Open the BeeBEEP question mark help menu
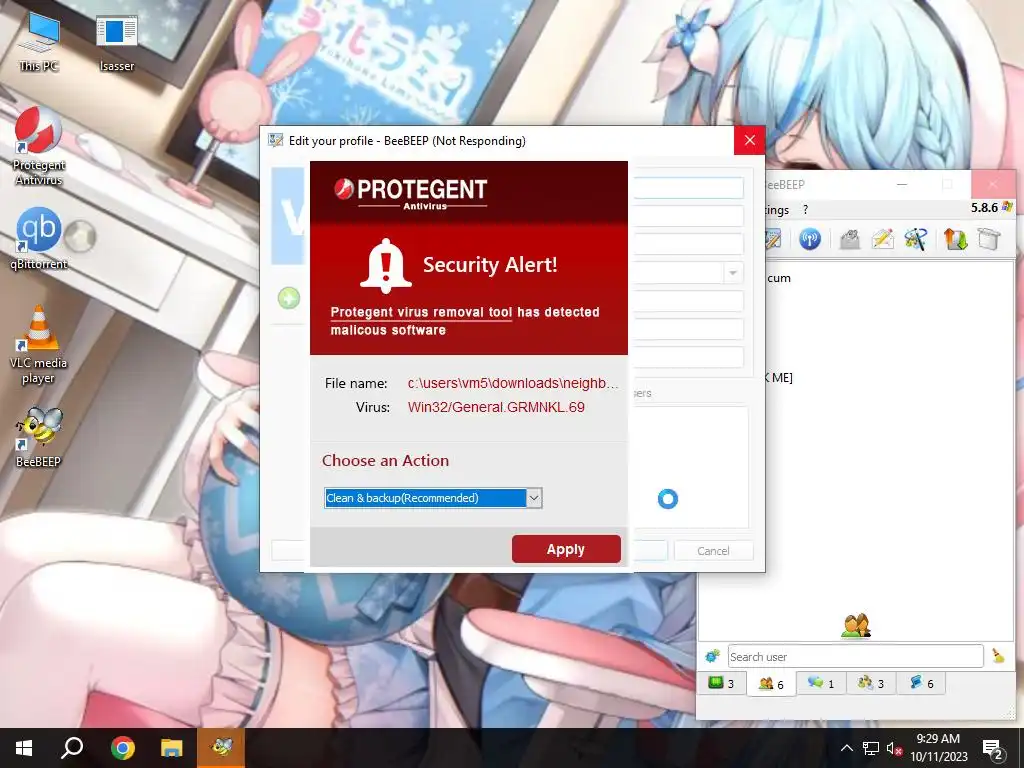This screenshot has height=768, width=1024. coord(805,210)
